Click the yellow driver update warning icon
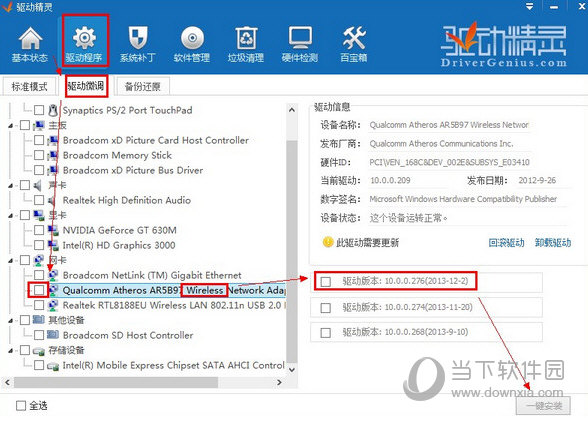This screenshot has height=422, width=588. [x=328, y=242]
